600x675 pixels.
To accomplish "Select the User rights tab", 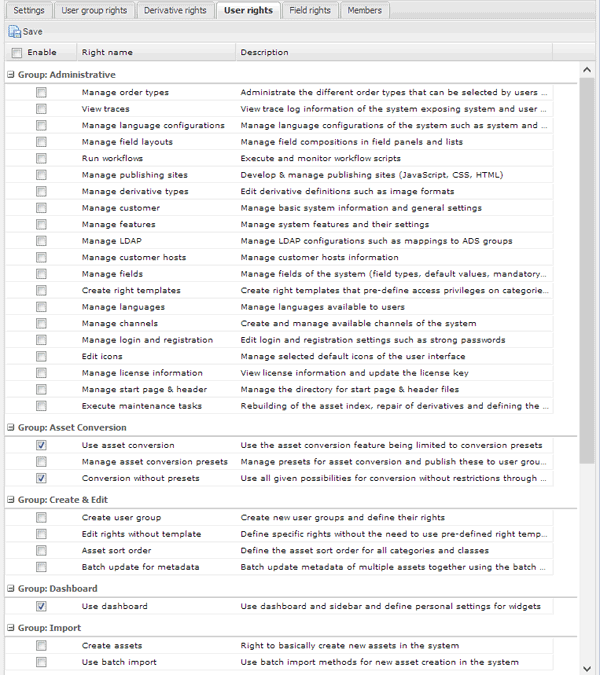I will tap(248, 10).
